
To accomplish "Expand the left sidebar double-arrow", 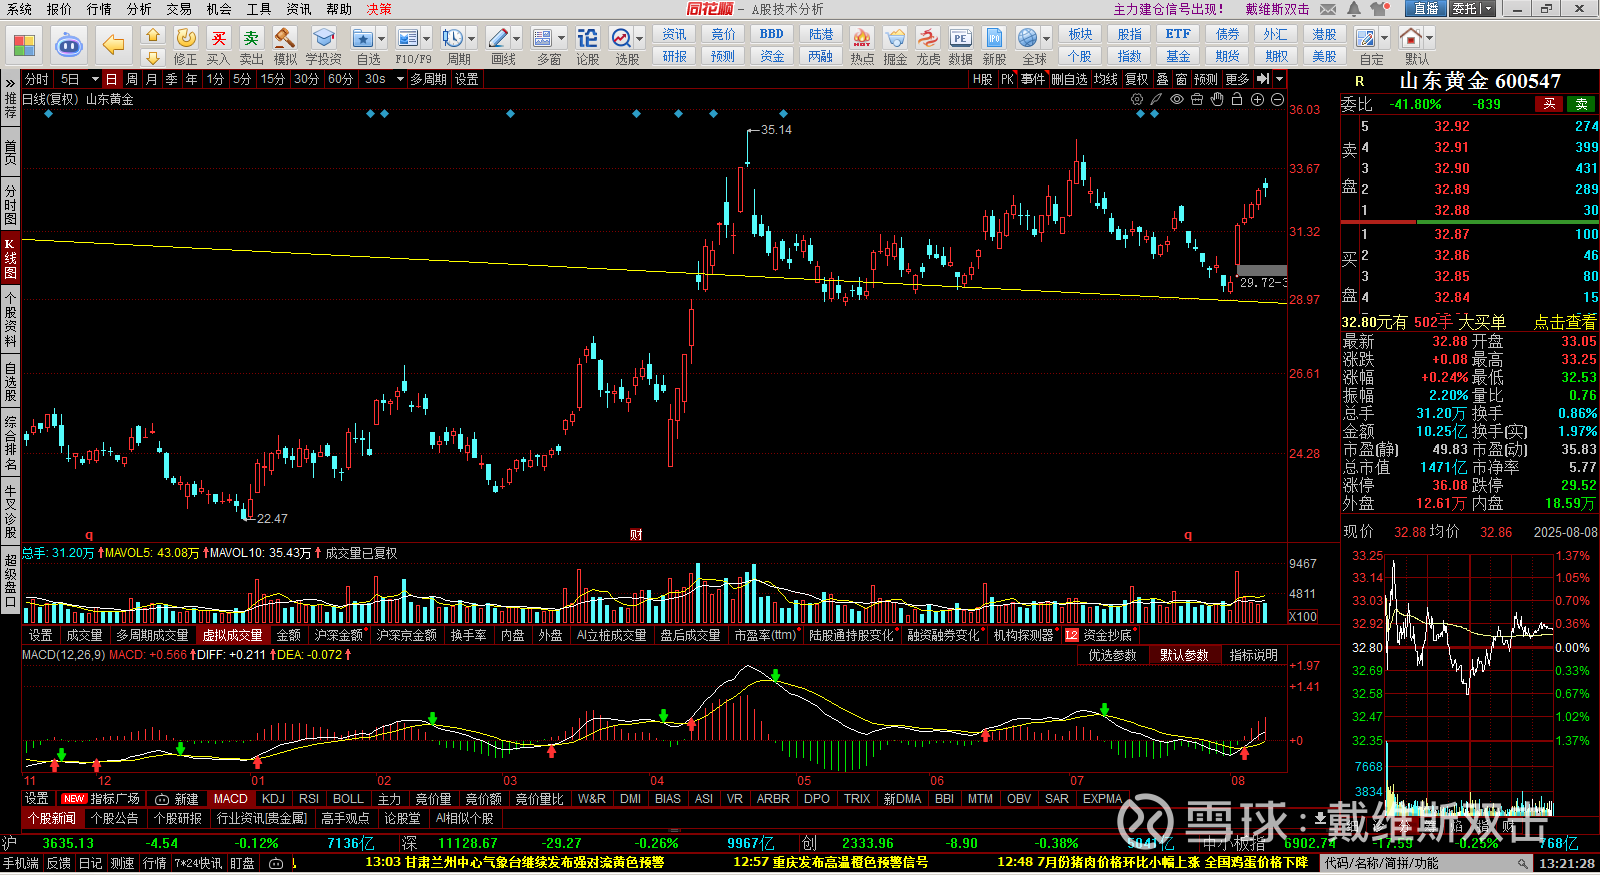I will (x=10, y=83).
